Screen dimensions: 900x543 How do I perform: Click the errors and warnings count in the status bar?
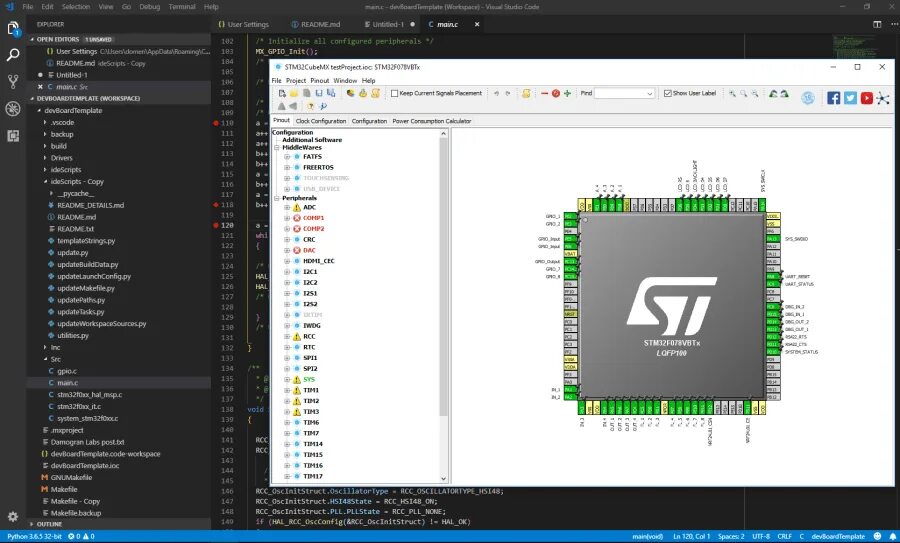point(82,536)
